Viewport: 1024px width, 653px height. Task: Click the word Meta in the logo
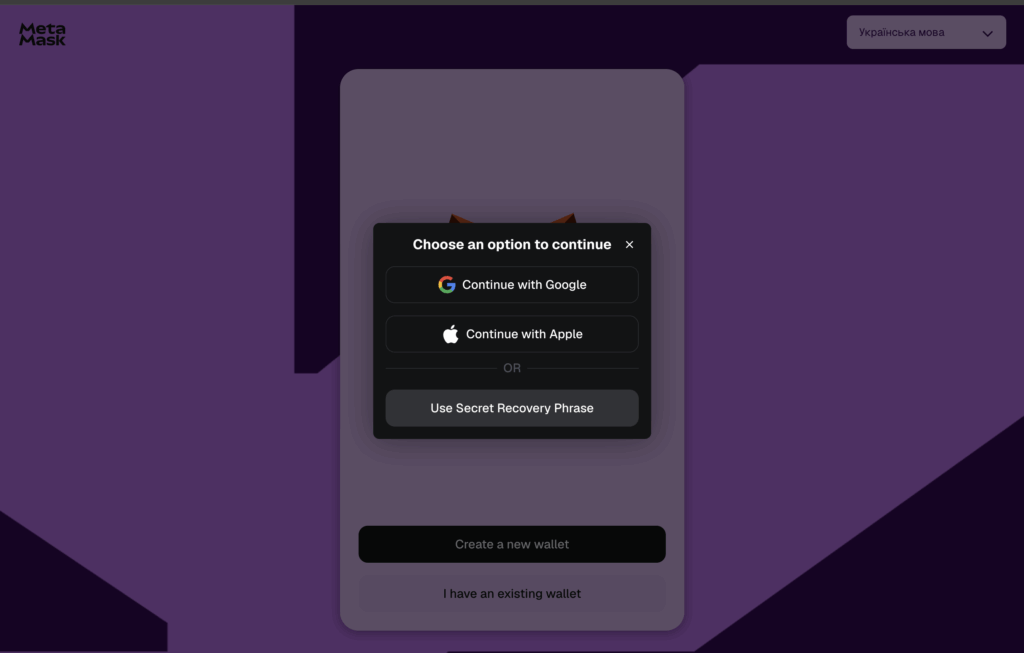click(x=42, y=29)
